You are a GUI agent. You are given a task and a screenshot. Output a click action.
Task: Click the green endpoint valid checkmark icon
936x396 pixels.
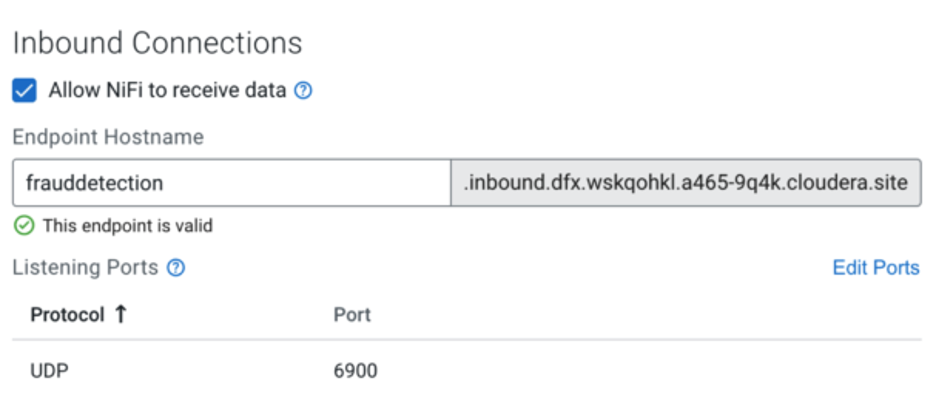point(24,226)
